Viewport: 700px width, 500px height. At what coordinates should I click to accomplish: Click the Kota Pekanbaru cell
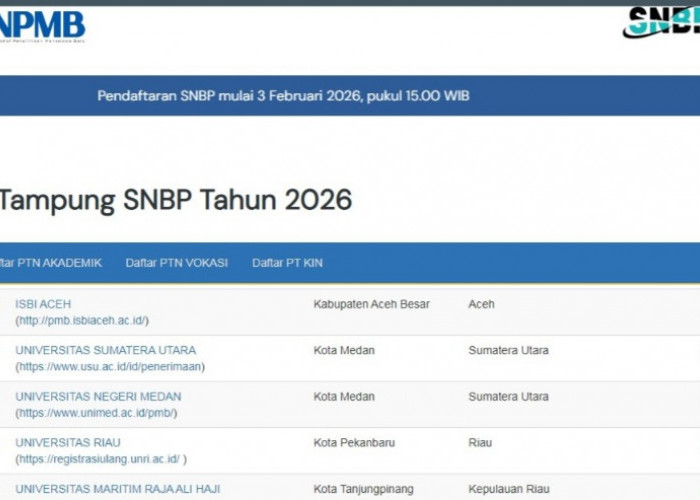click(x=354, y=442)
